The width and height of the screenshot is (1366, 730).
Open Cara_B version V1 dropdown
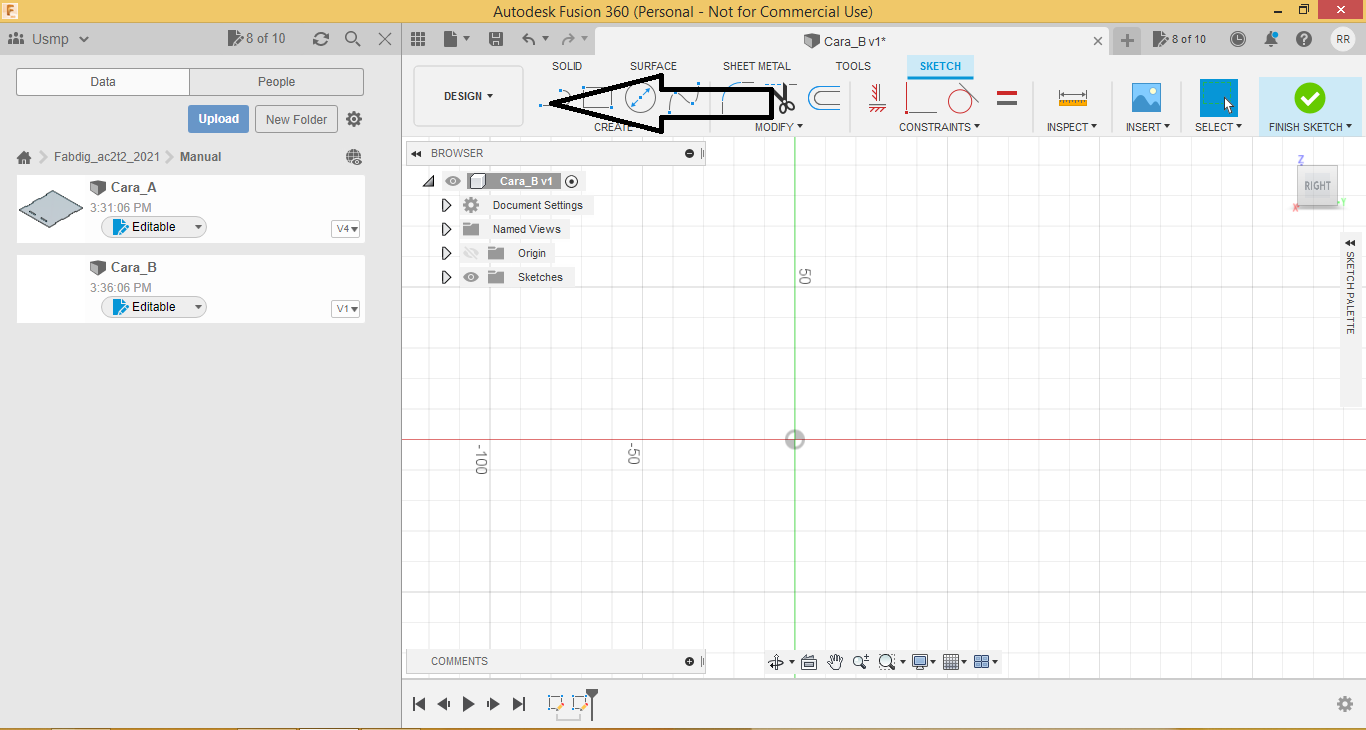pos(346,309)
